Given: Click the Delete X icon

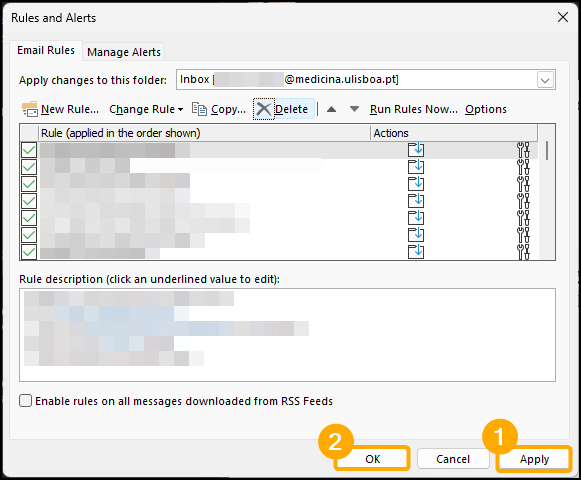Looking at the screenshot, I should click(263, 109).
